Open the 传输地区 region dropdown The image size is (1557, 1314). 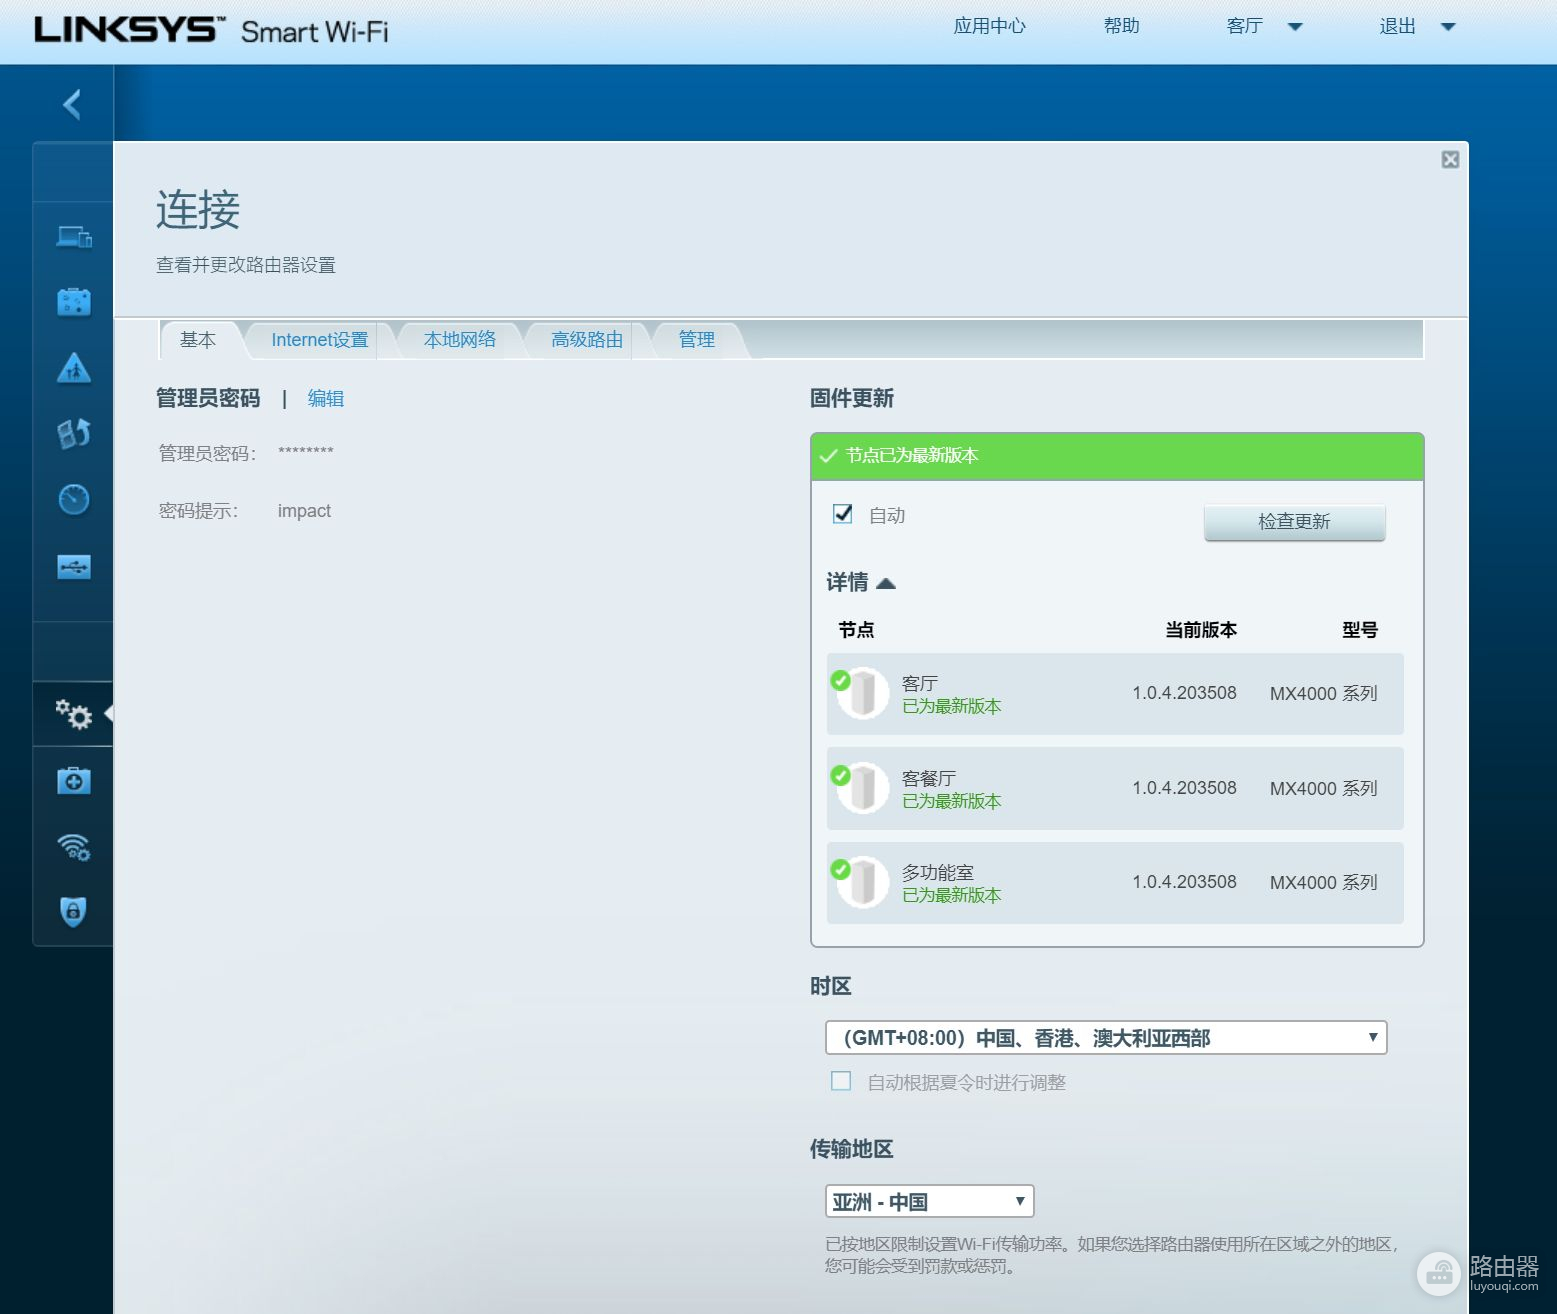click(928, 1201)
